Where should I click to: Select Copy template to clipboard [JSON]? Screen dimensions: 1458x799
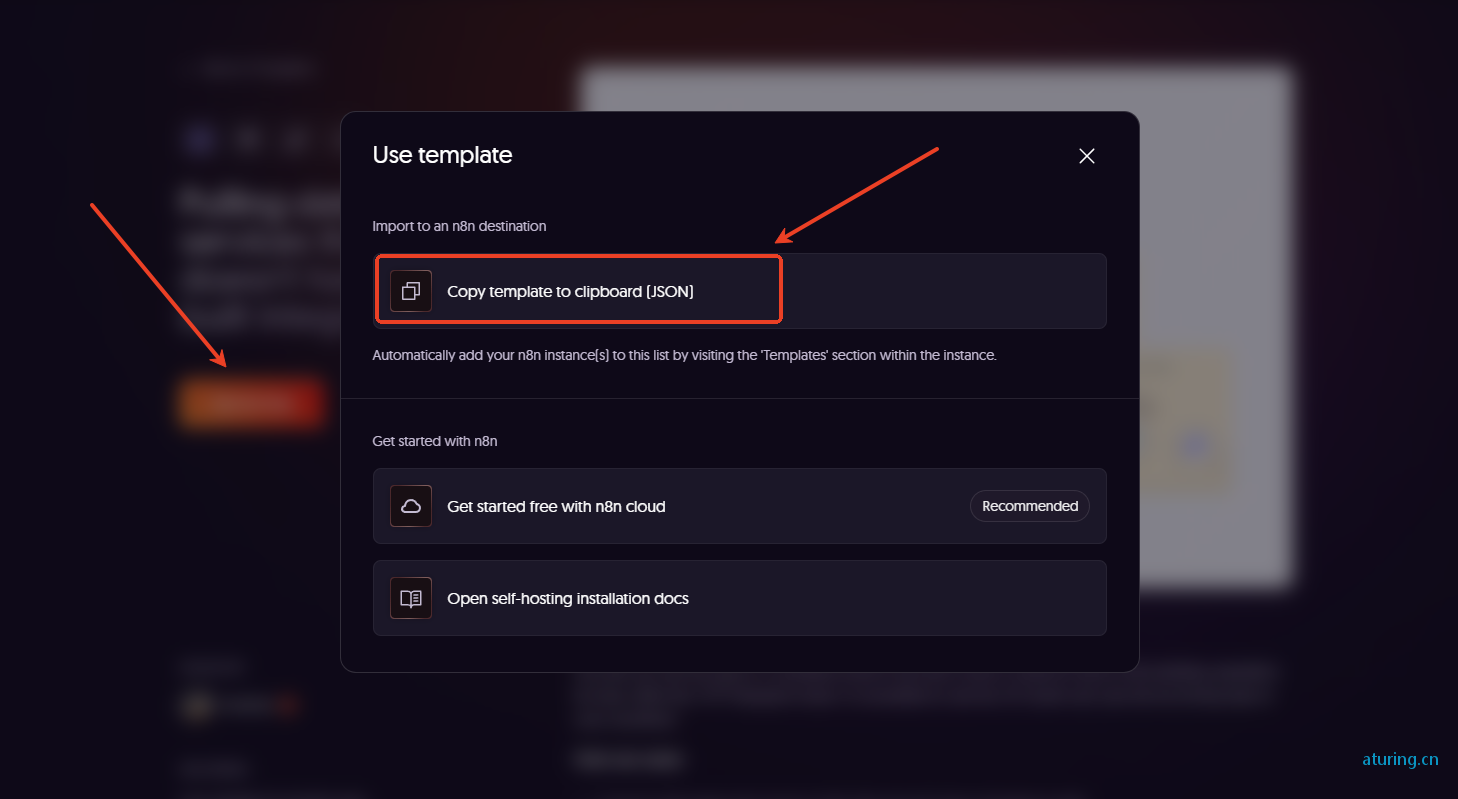(740, 291)
